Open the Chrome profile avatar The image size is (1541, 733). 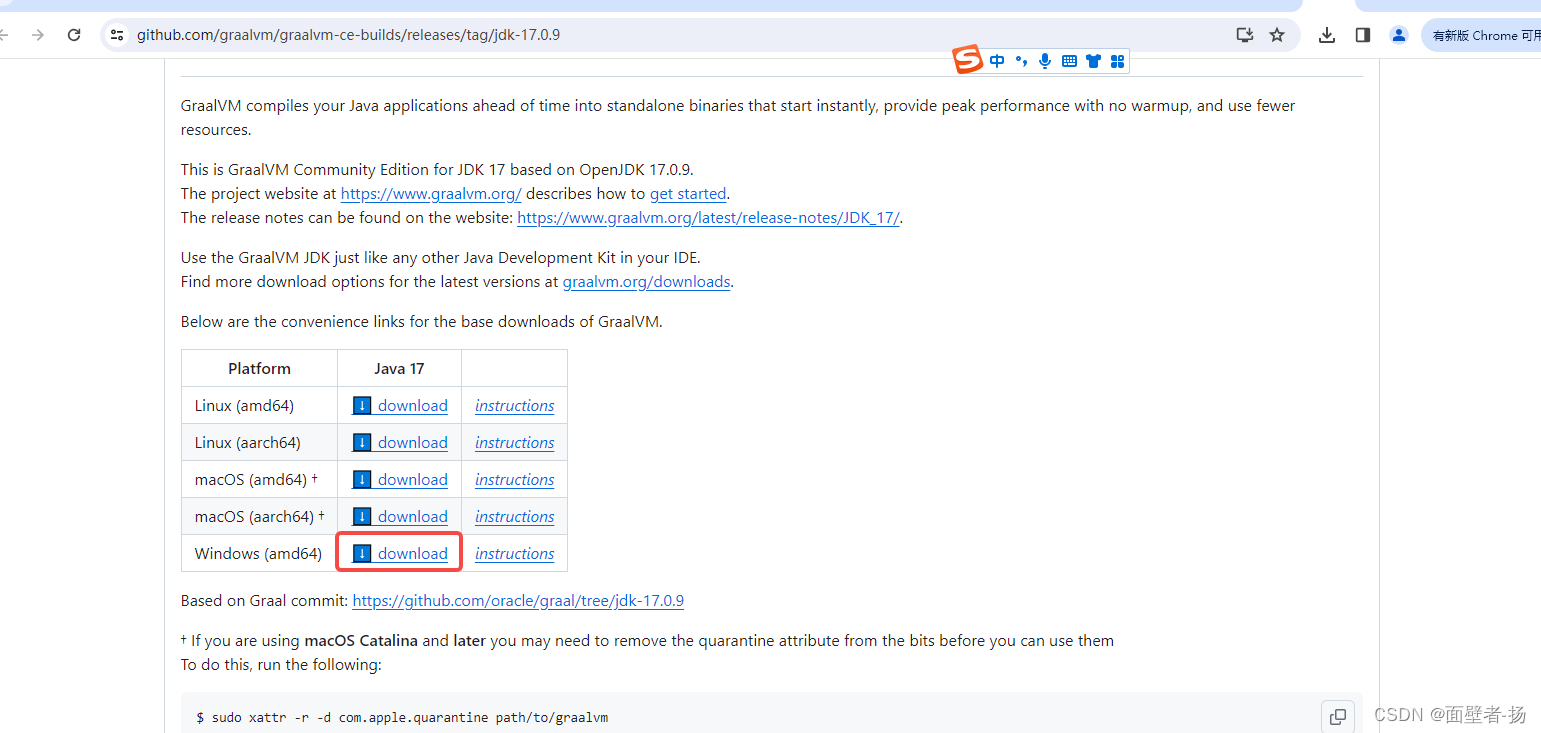coord(1399,35)
